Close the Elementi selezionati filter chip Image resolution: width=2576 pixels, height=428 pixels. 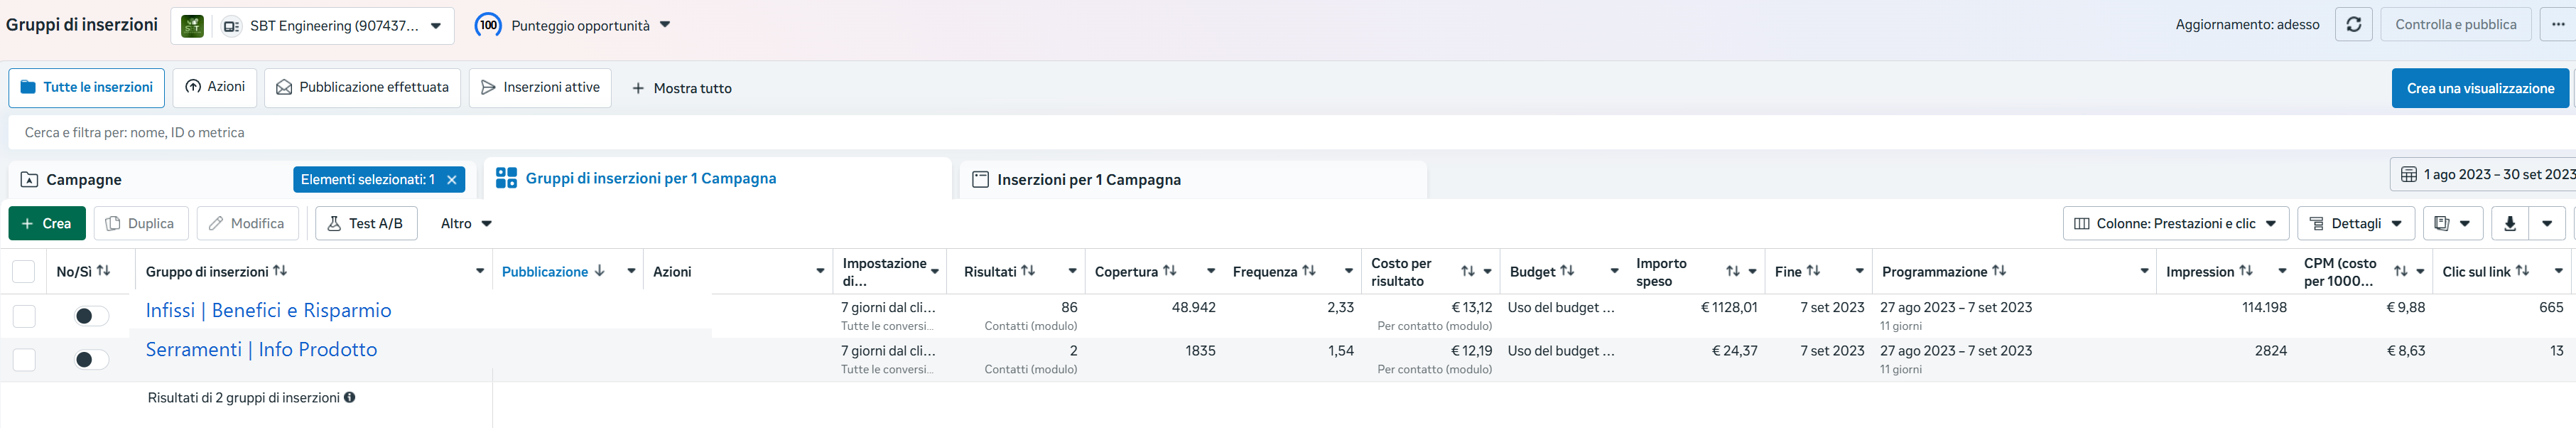coord(452,180)
